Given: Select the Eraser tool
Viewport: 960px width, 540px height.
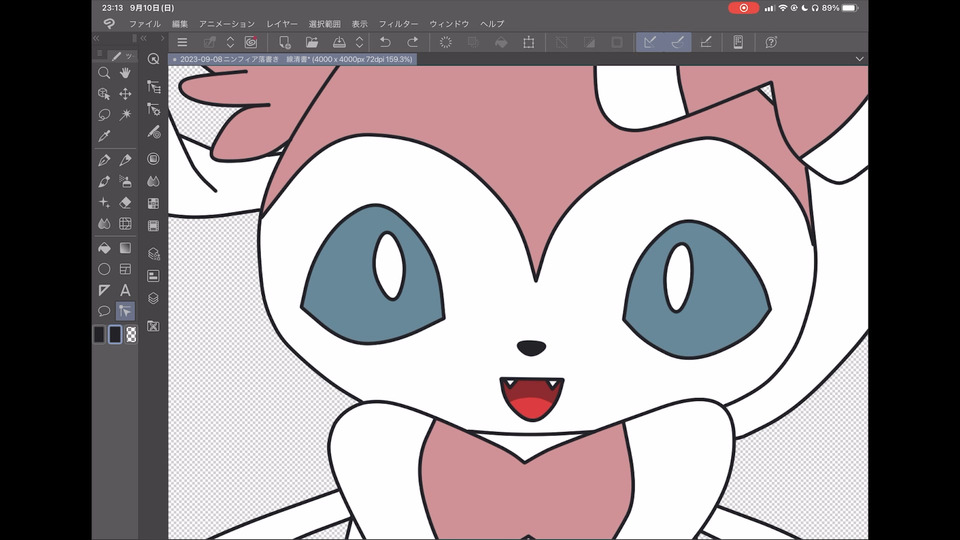Looking at the screenshot, I should tap(125, 203).
